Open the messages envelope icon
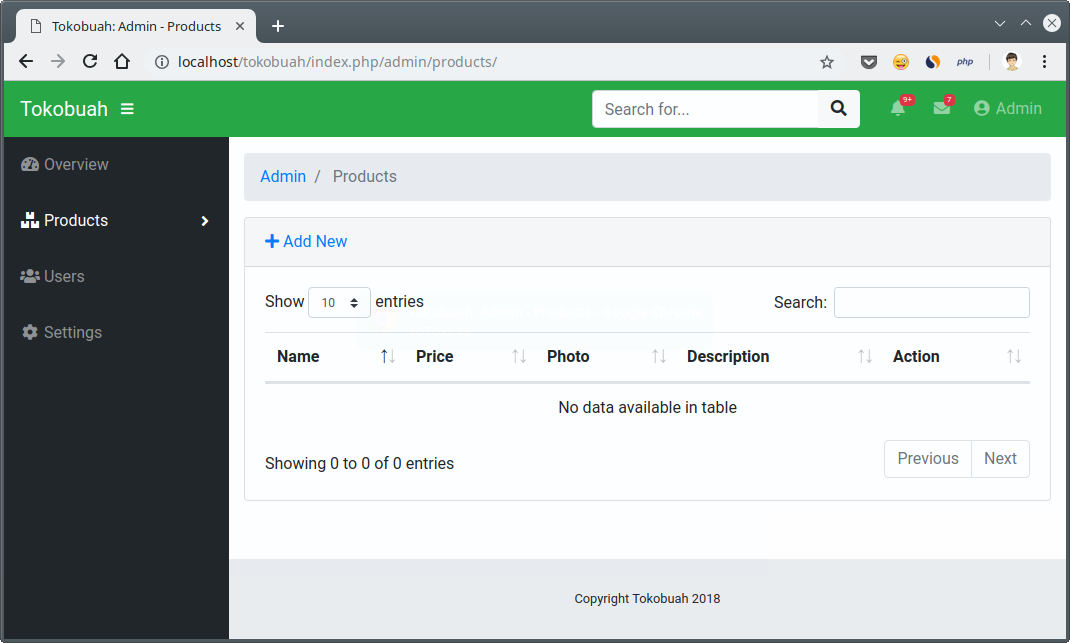The image size is (1070, 643). [x=942, y=109]
